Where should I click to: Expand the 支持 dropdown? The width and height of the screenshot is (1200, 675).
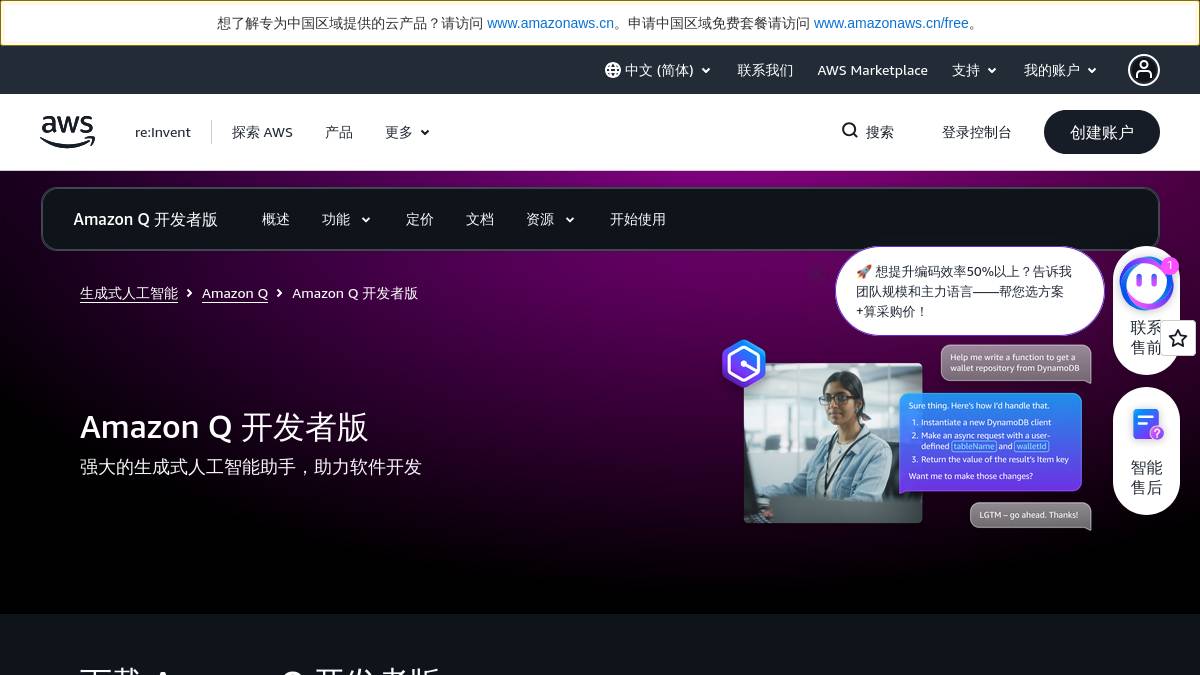click(975, 70)
